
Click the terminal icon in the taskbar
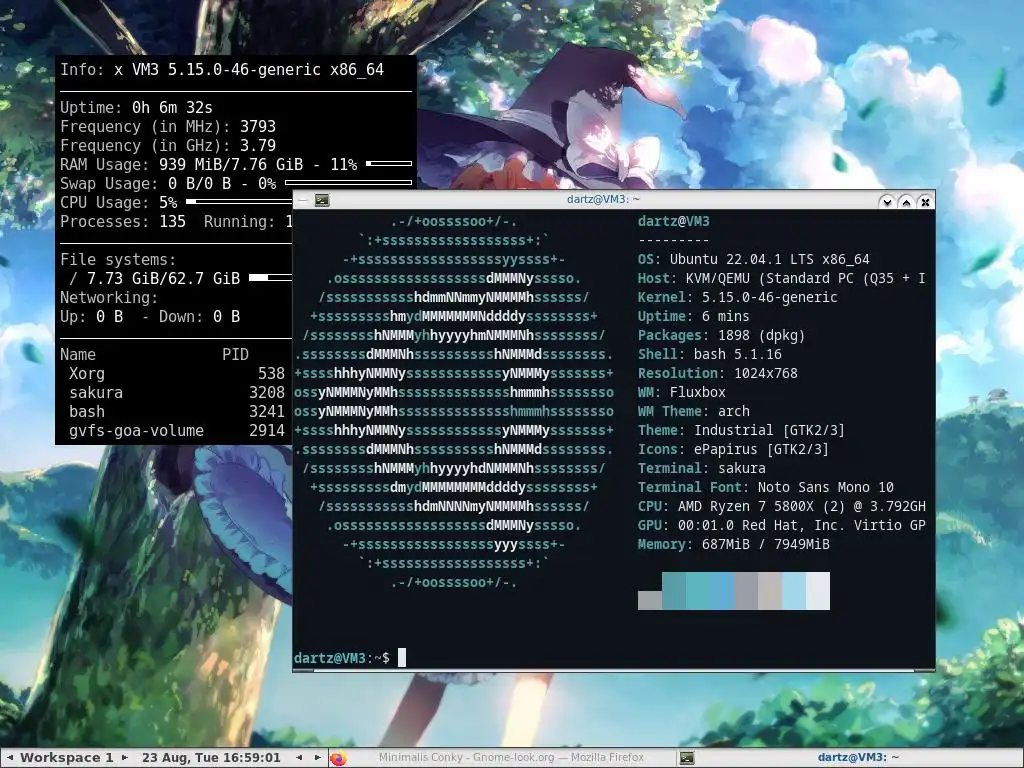tap(686, 758)
